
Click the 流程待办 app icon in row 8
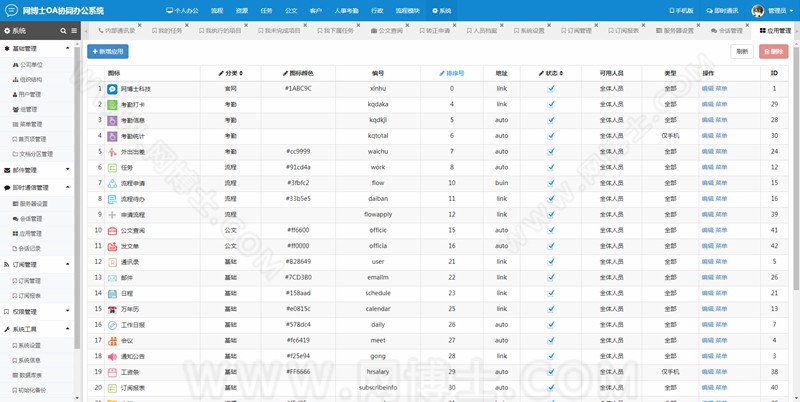pyautogui.click(x=112, y=199)
